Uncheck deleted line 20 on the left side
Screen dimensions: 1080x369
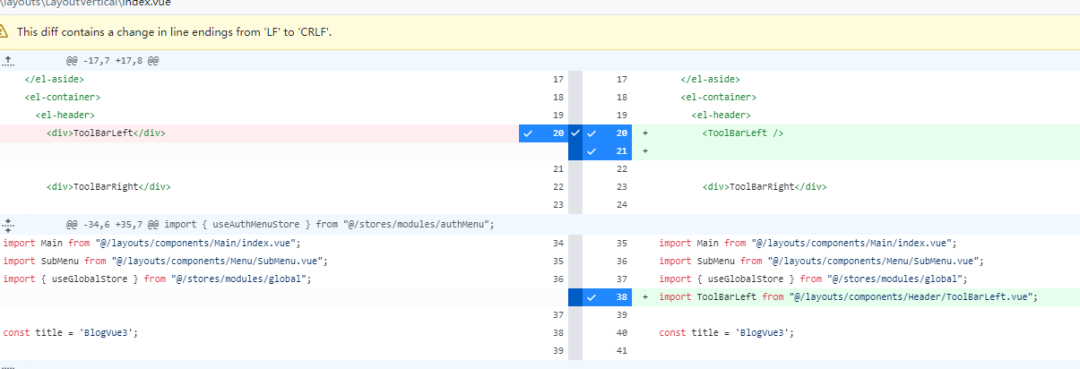tap(543, 134)
